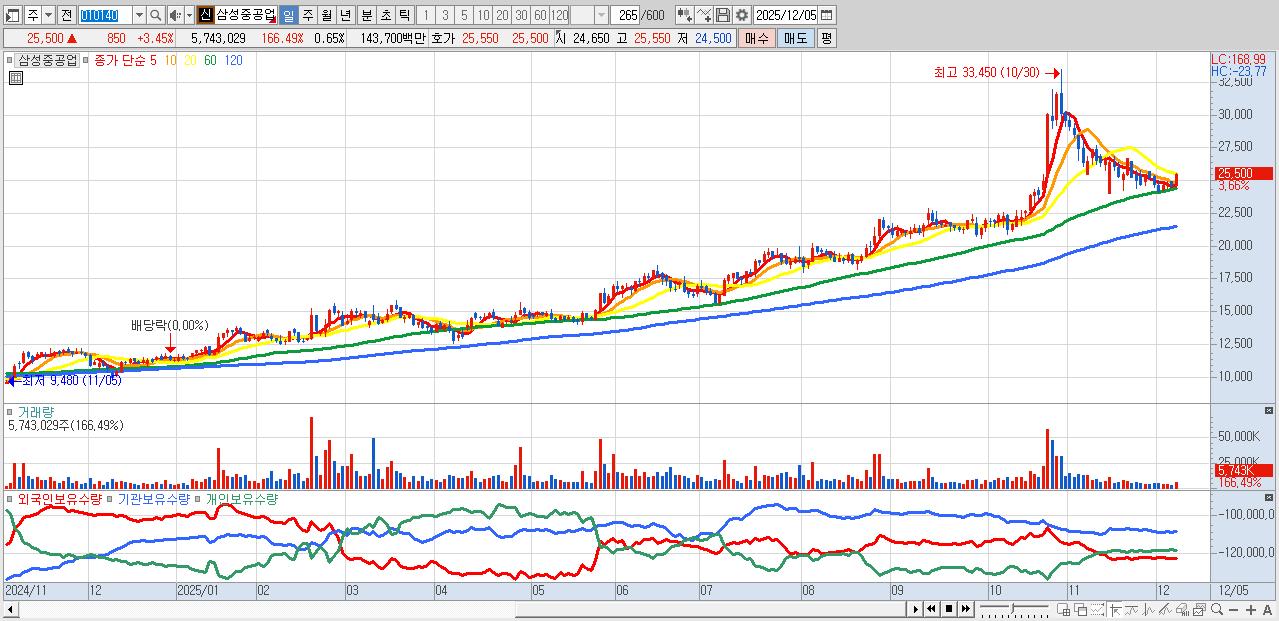Open the custom interval dropdown
The width and height of the screenshot is (1279, 621).
coord(601,15)
